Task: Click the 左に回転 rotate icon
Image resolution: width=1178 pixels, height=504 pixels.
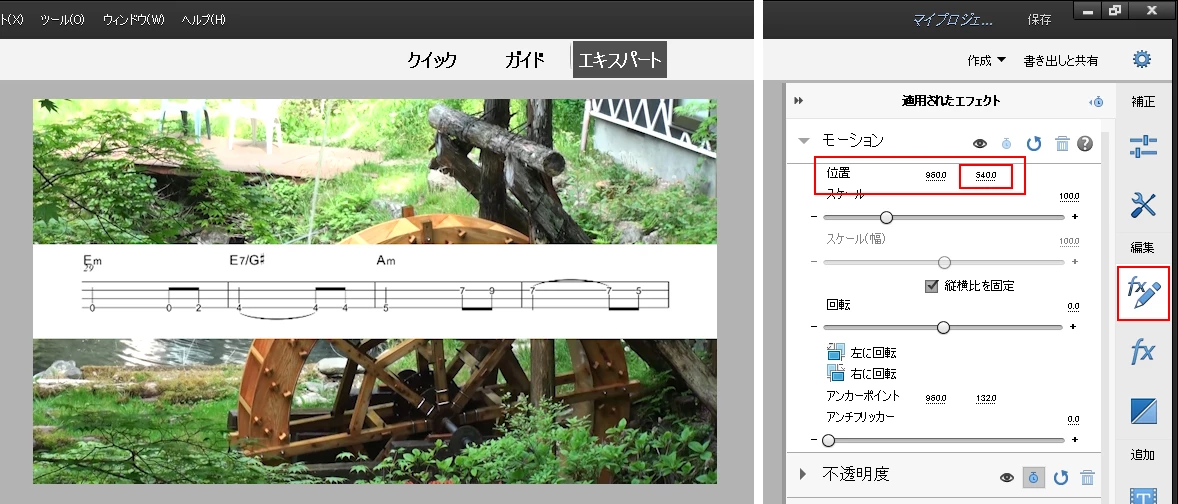Action: point(836,352)
